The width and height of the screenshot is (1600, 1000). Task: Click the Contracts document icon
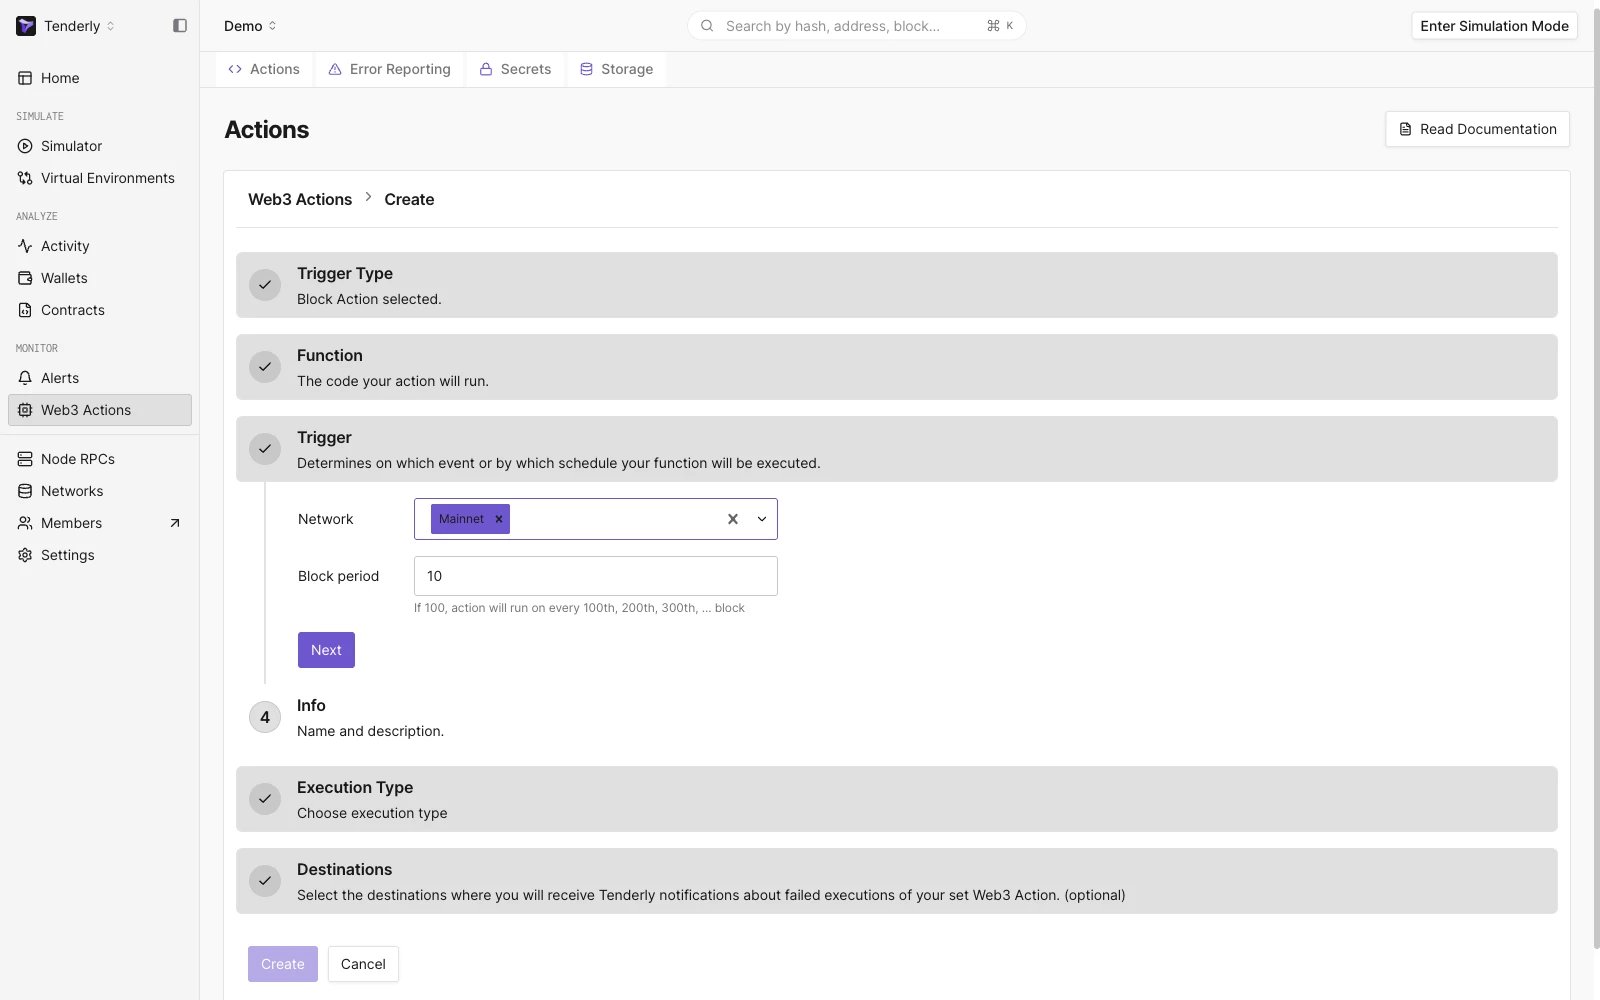25,310
